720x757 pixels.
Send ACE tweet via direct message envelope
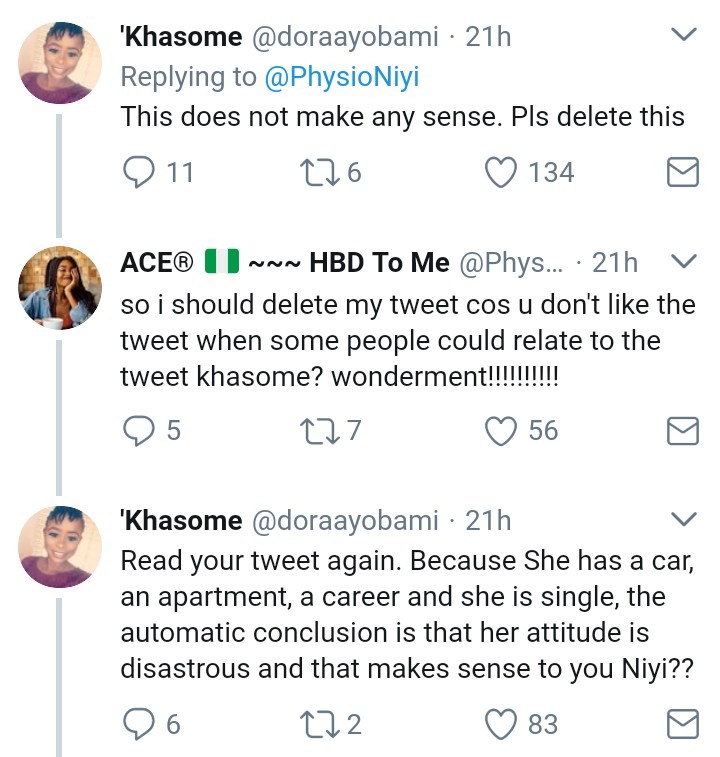682,432
